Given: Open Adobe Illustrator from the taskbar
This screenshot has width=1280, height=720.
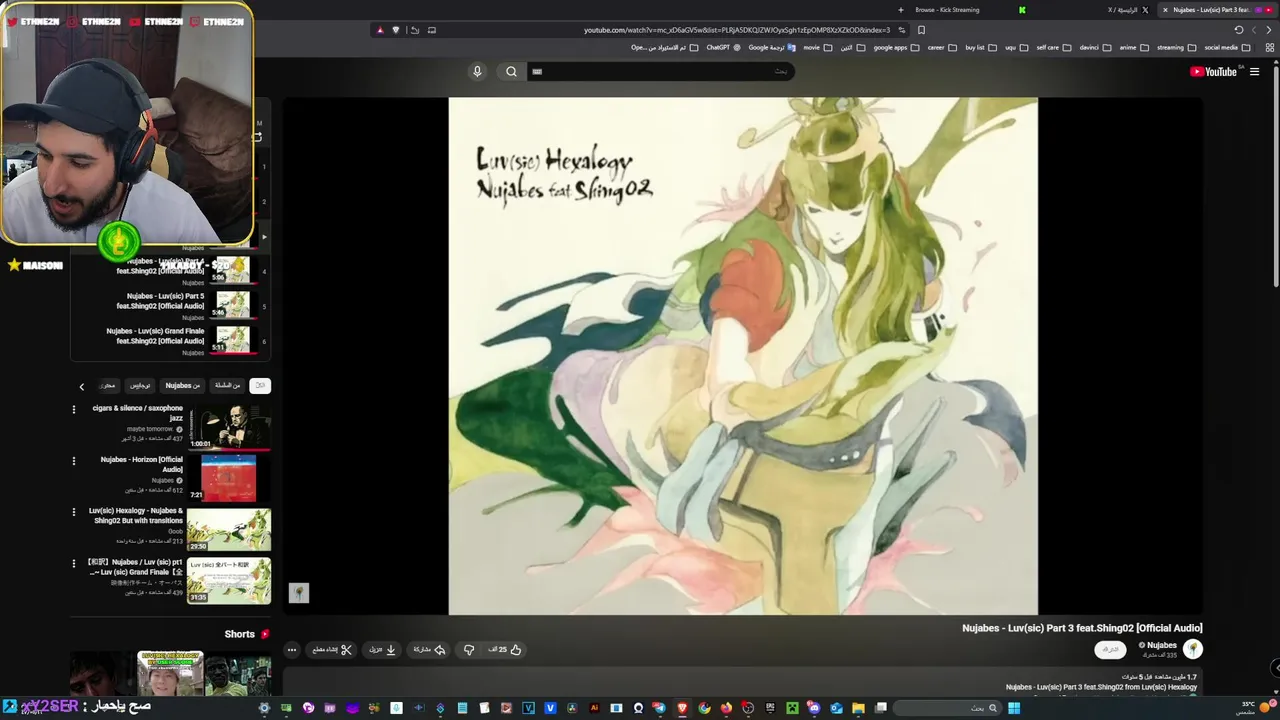Looking at the screenshot, I should 594,708.
